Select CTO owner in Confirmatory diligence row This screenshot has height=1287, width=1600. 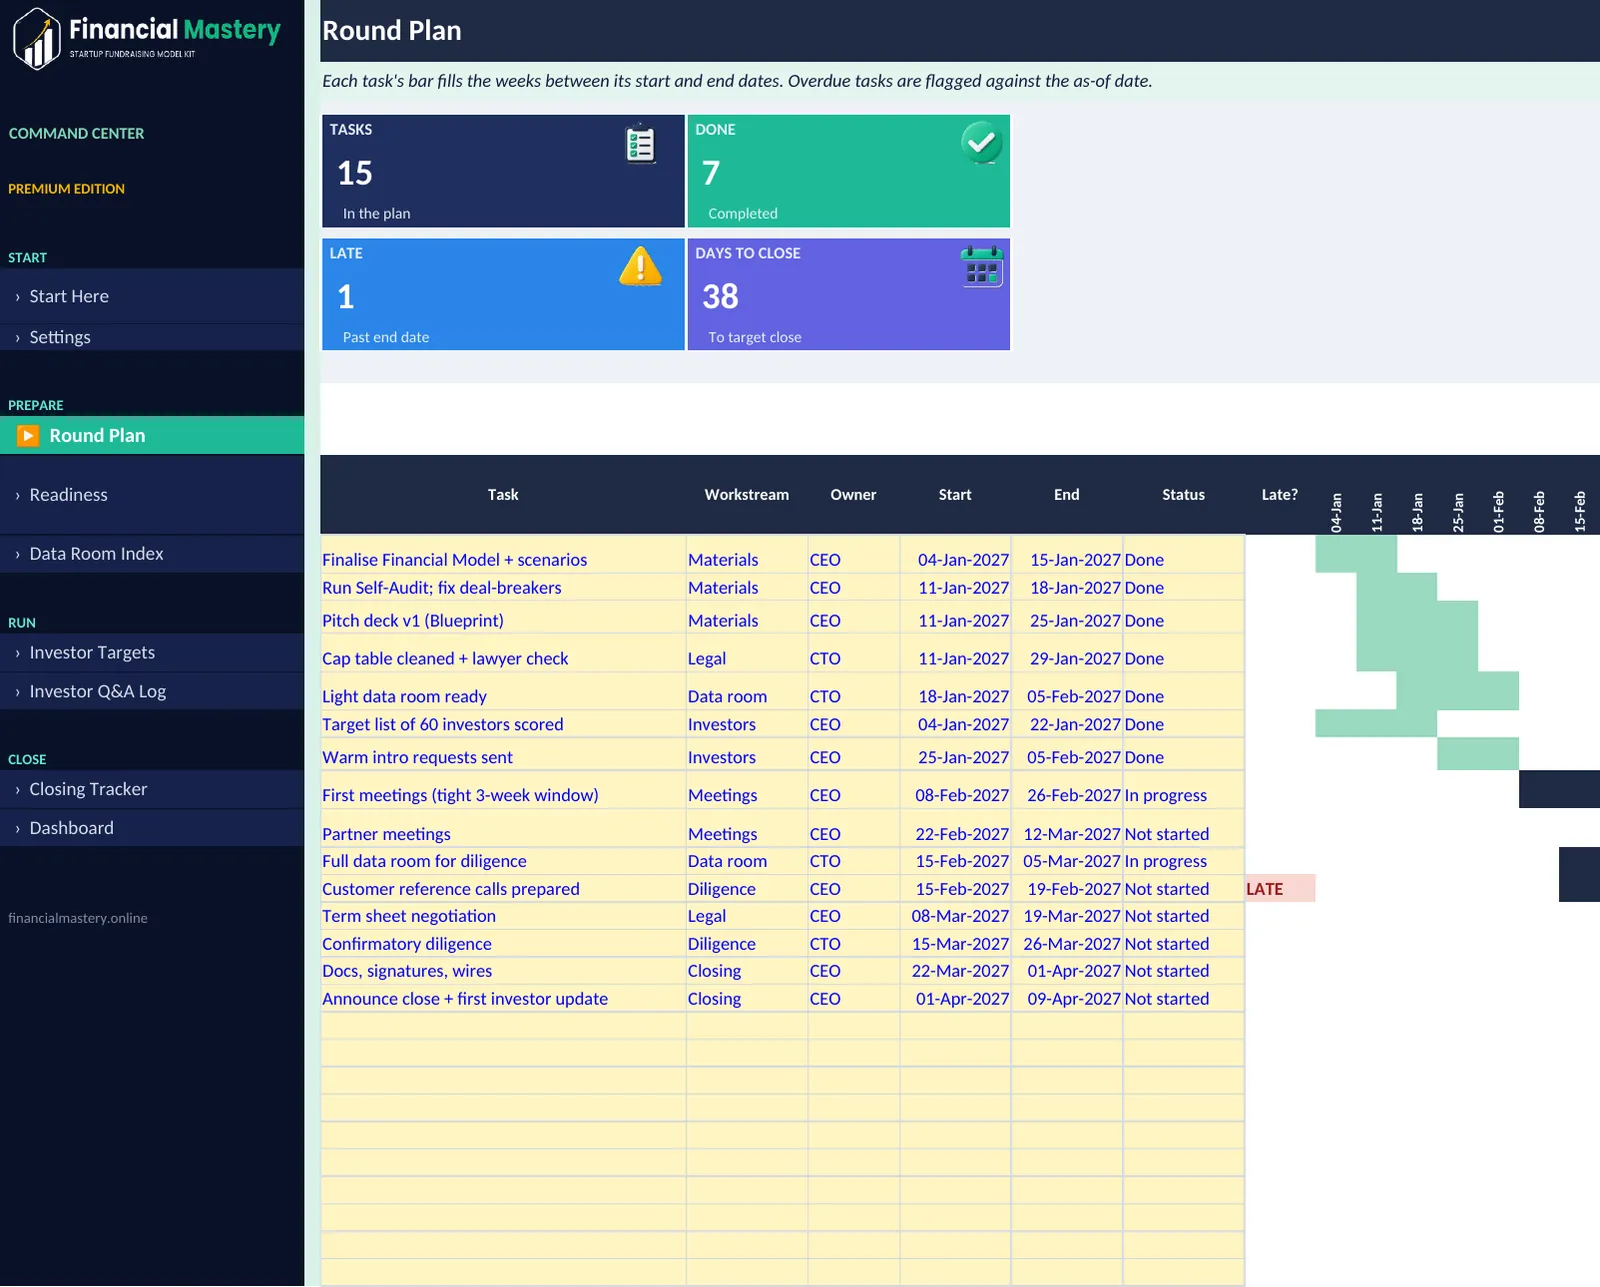click(x=853, y=944)
